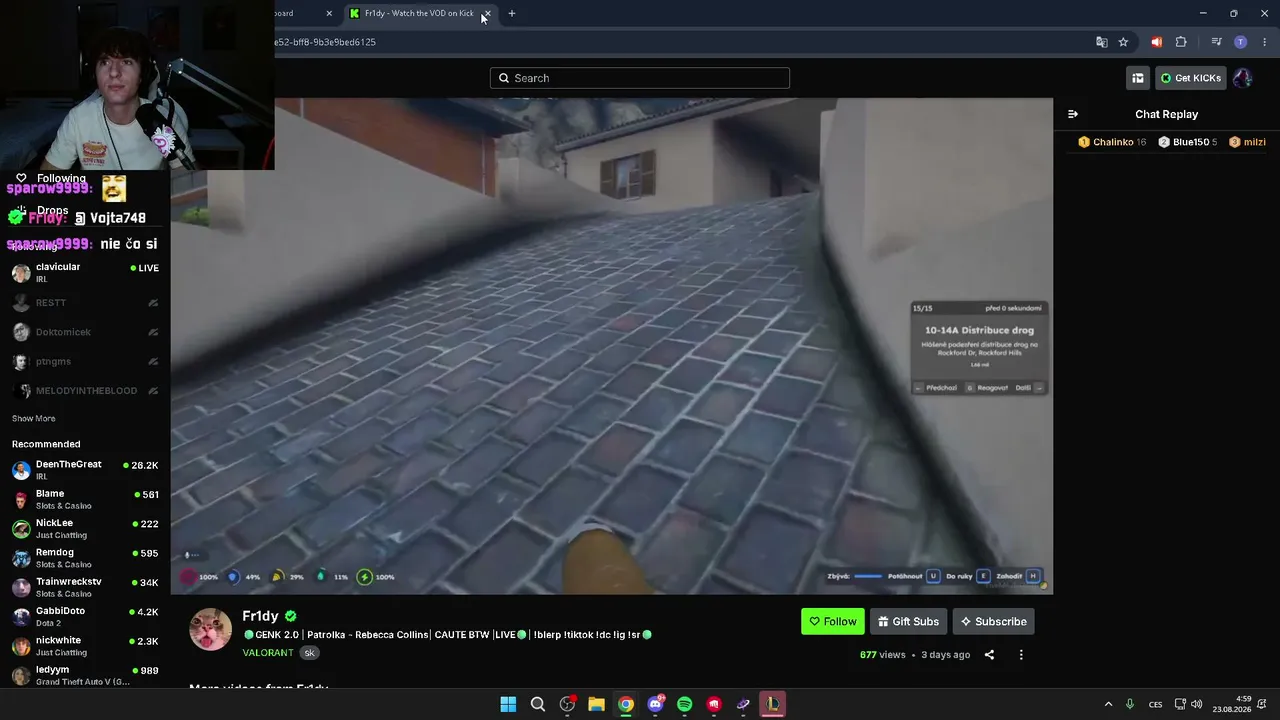Subscribe to the Fr1dy channel
Viewport: 1280px width, 720px height.
[x=993, y=621]
